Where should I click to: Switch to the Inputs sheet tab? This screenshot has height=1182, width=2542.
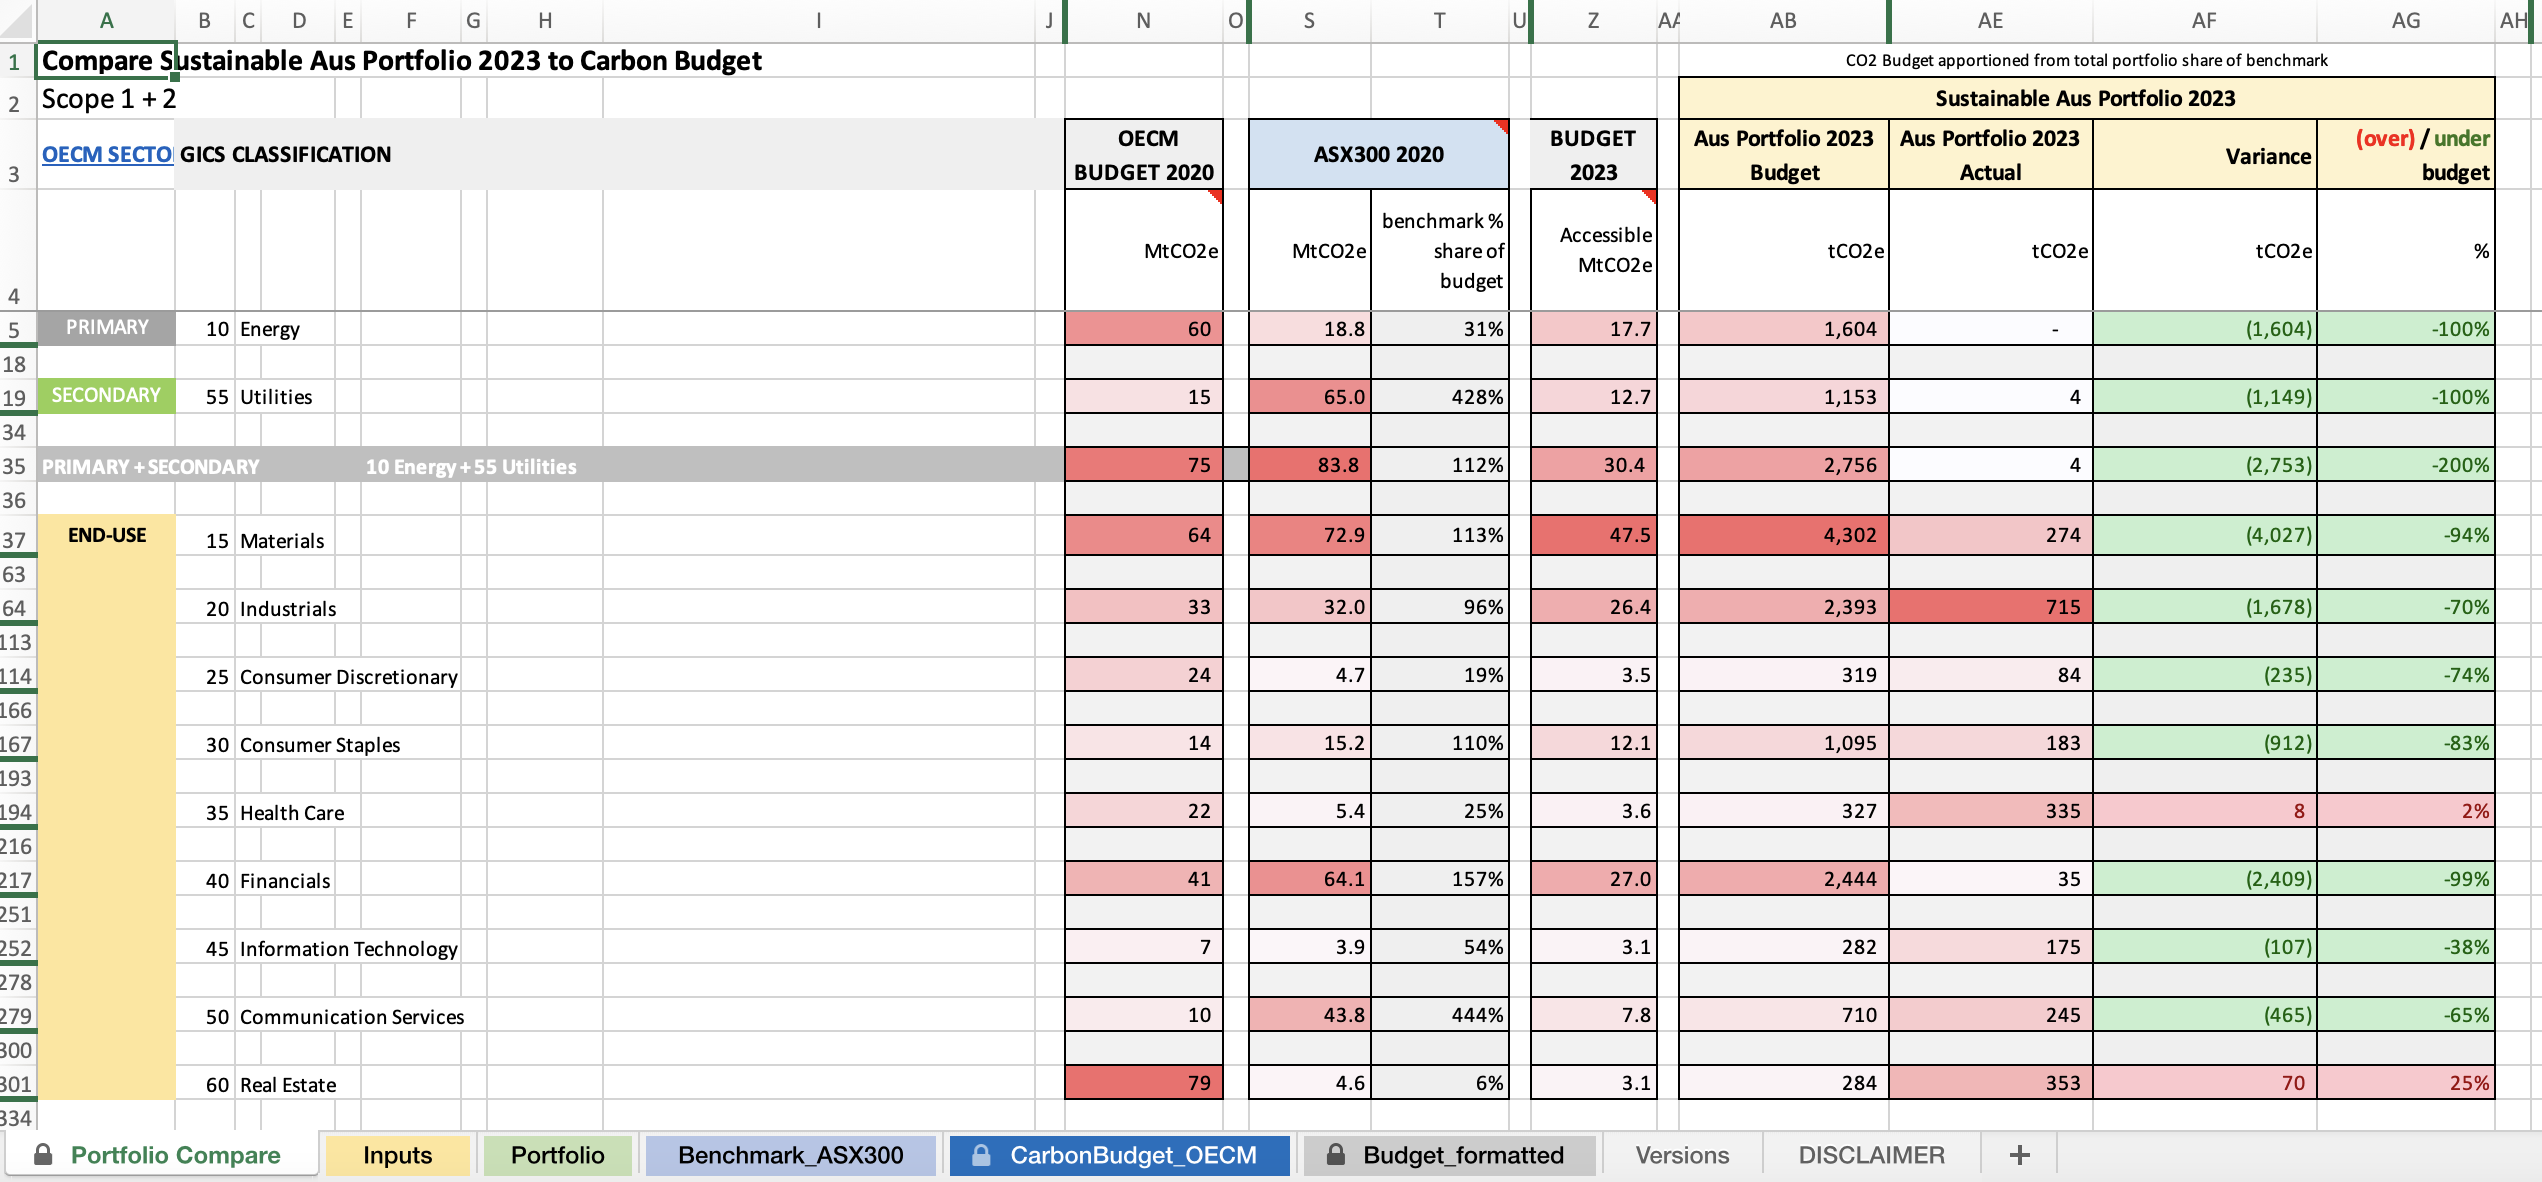click(397, 1155)
